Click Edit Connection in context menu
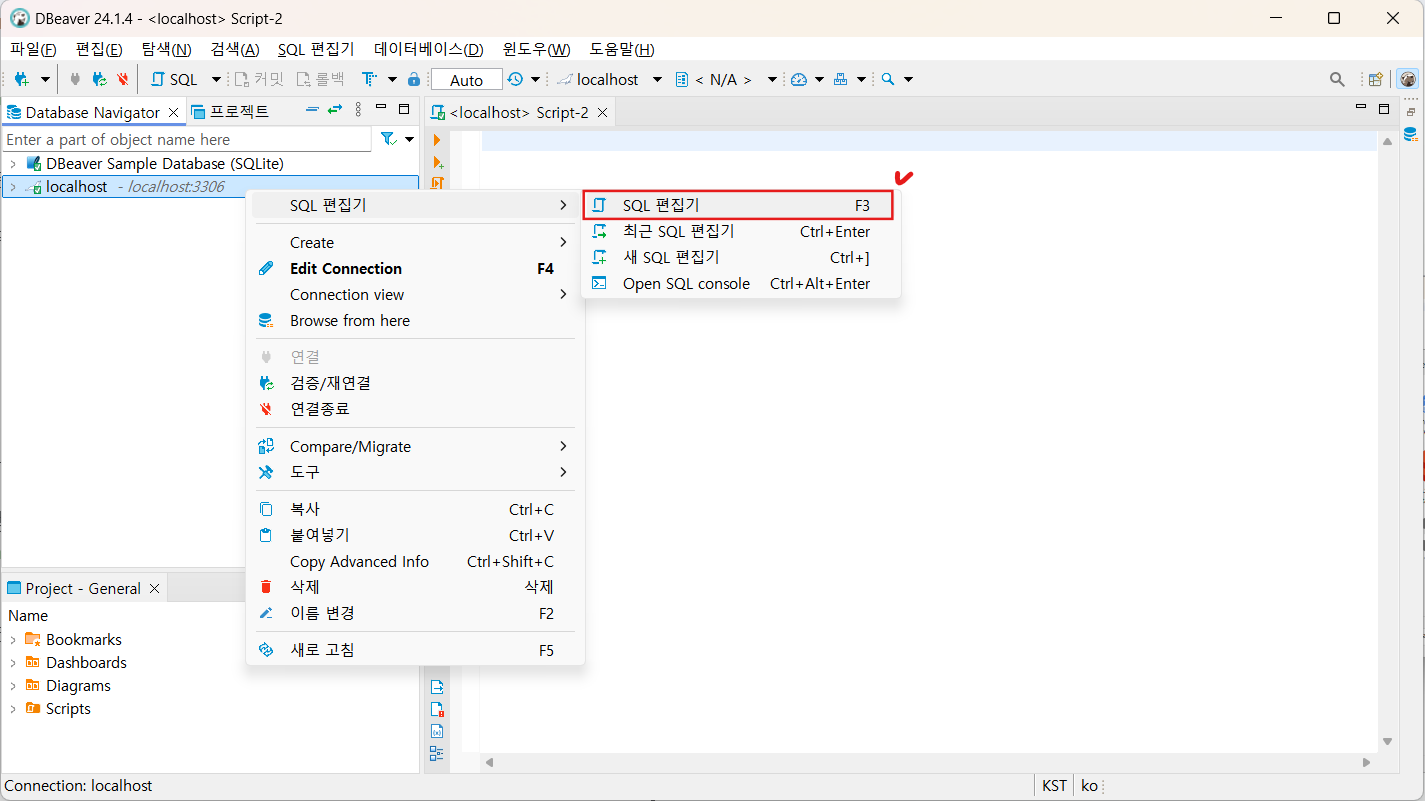Viewport: 1425px width, 801px height. click(x=415, y=268)
